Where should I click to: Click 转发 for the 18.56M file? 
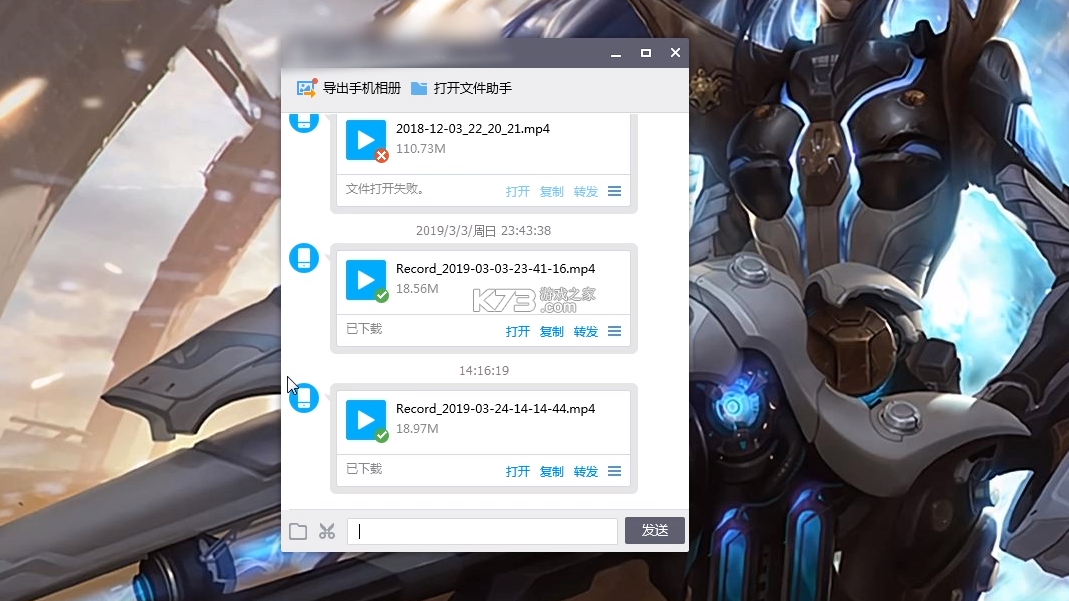(x=586, y=331)
